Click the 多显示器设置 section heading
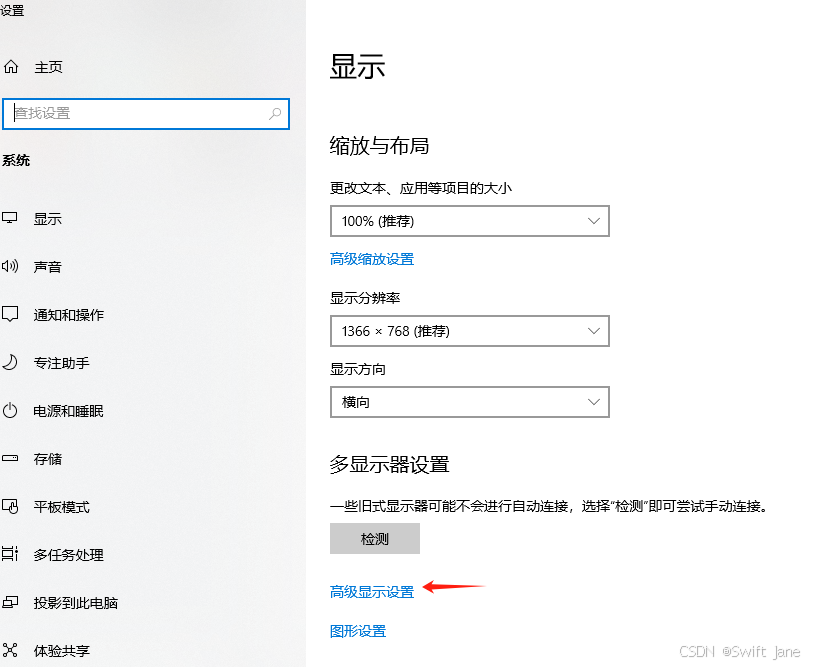The height and width of the screenshot is (667, 816). tap(389, 465)
